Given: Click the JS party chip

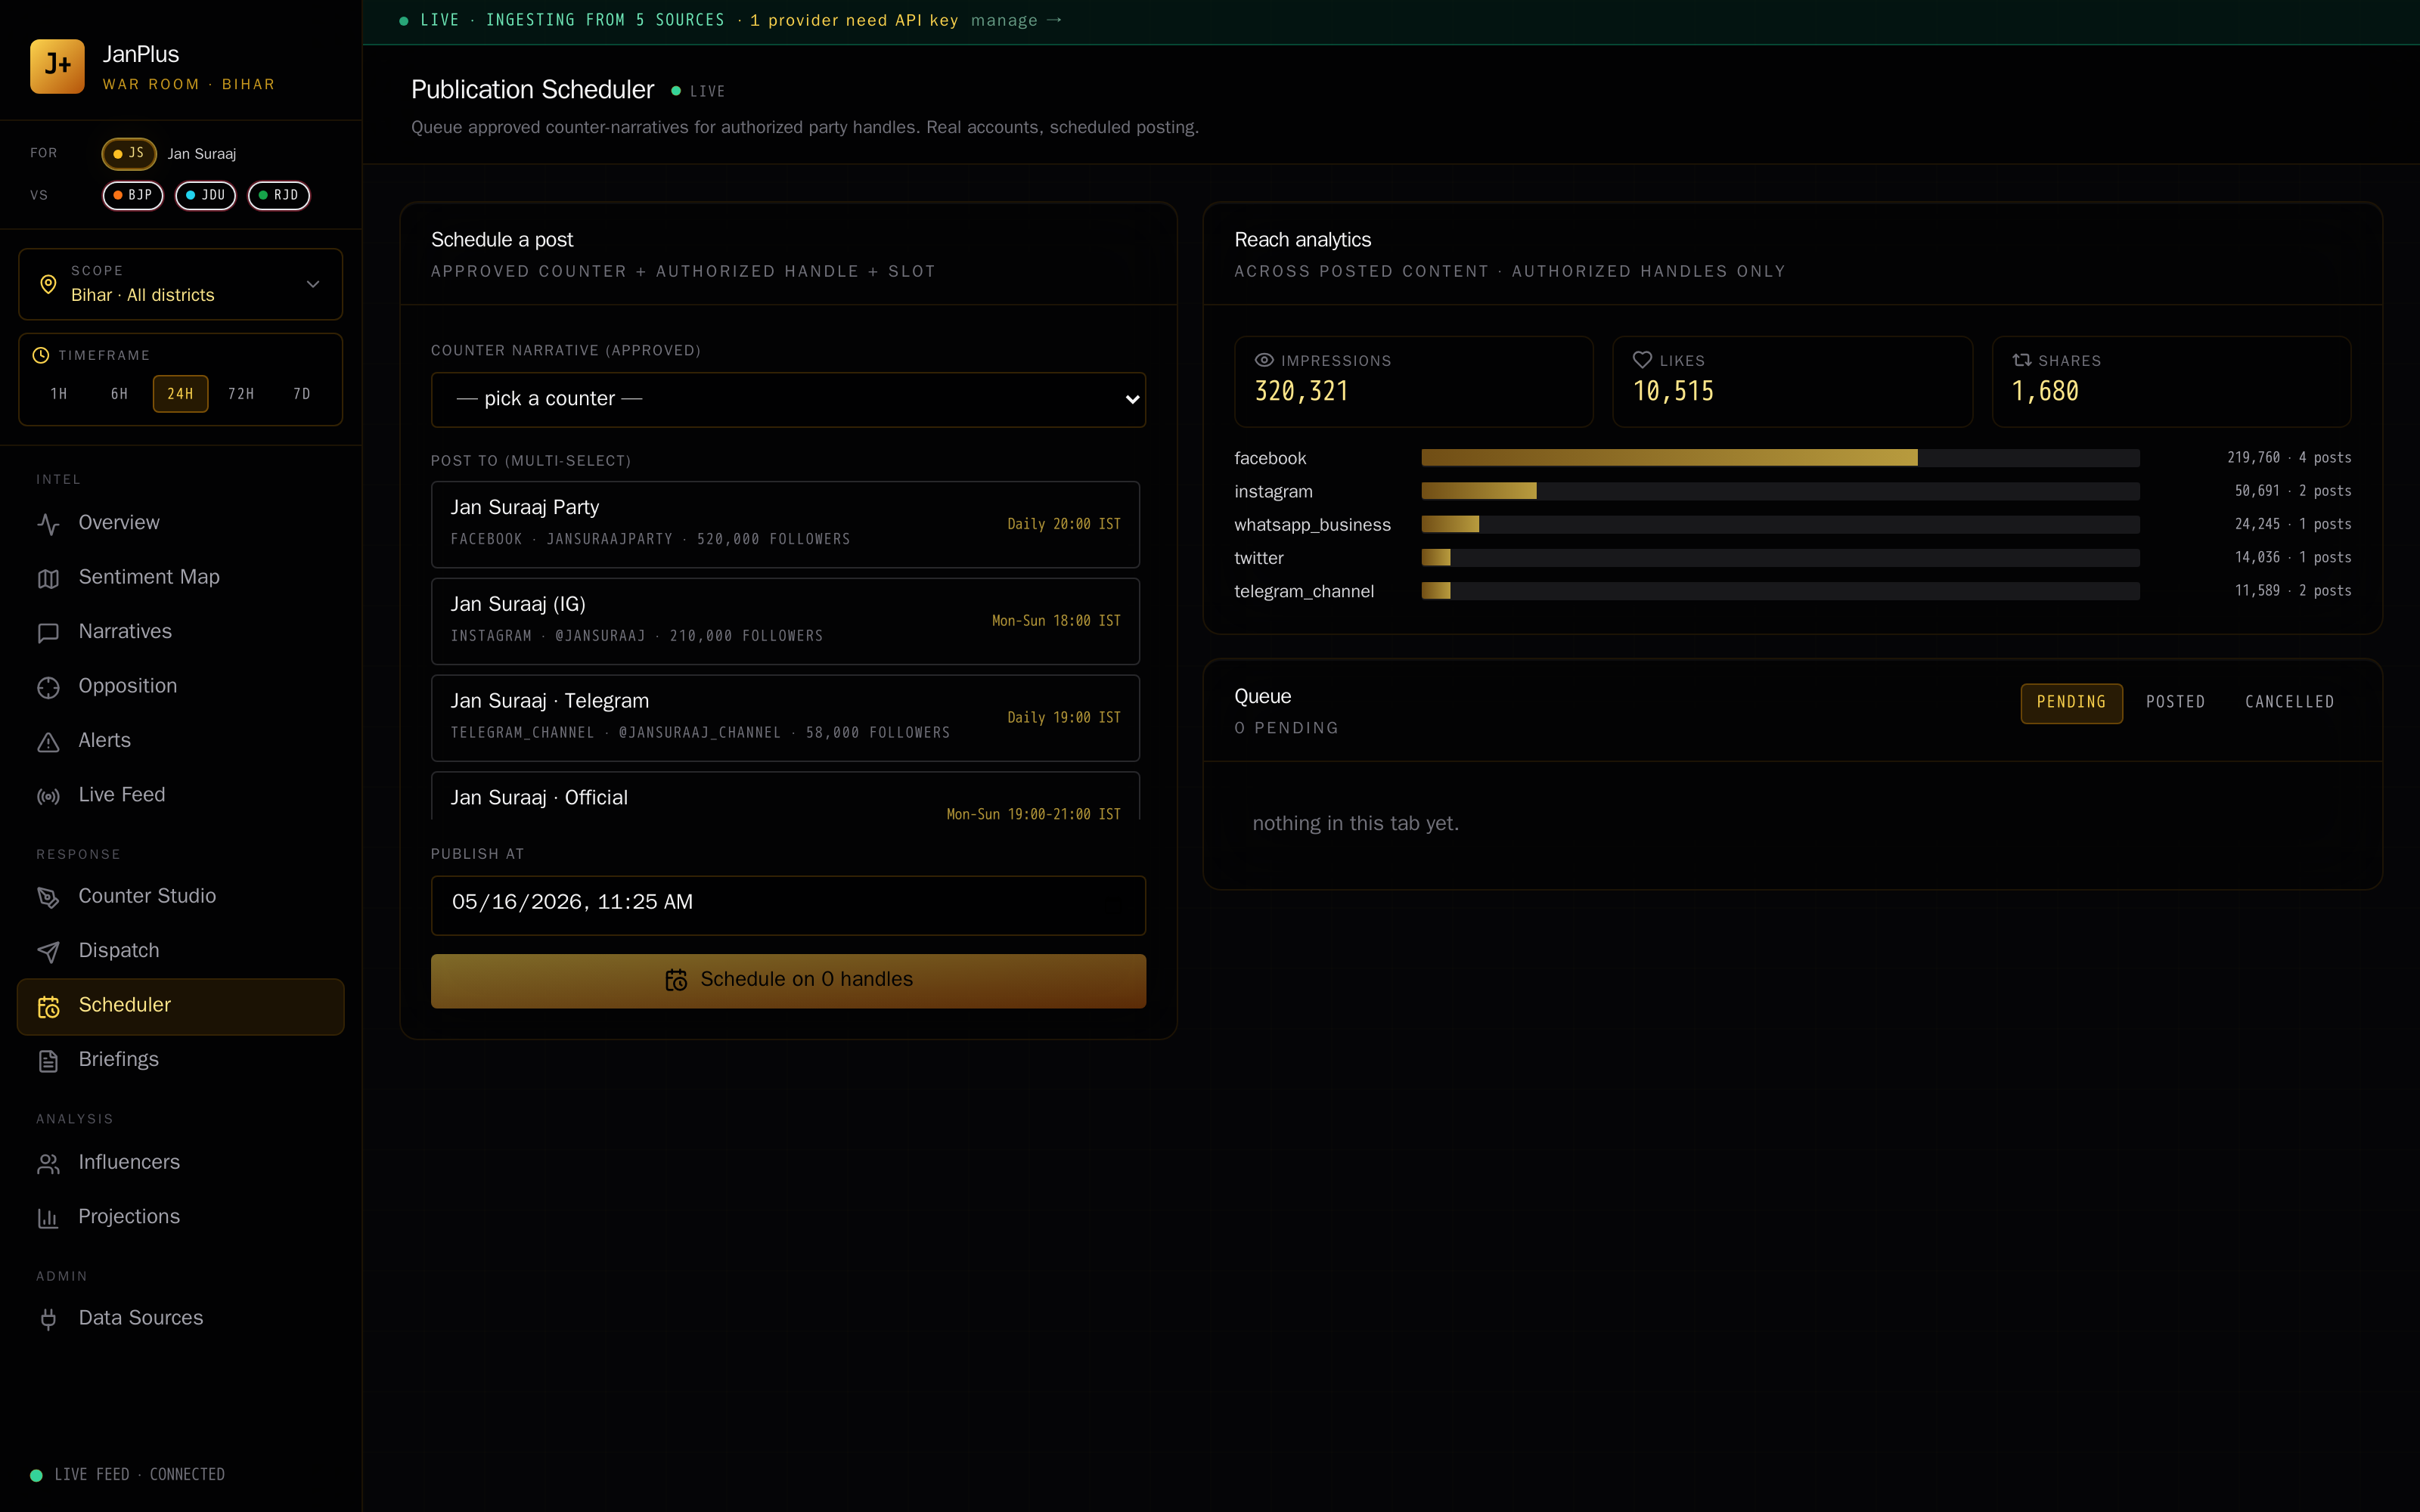Looking at the screenshot, I should click(x=129, y=153).
